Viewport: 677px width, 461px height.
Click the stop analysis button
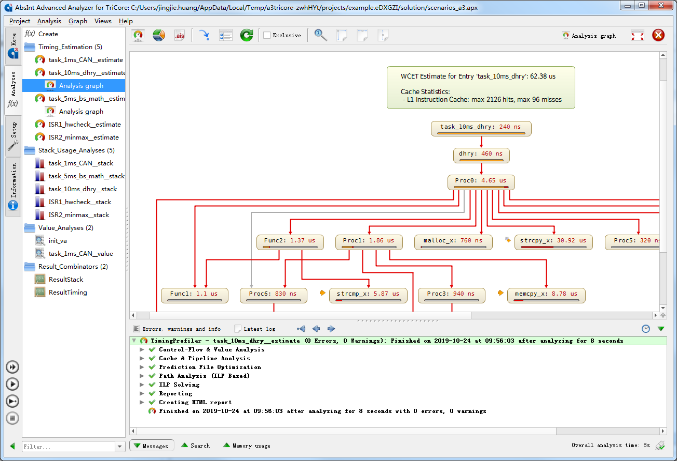pyautogui.click(x=12, y=418)
